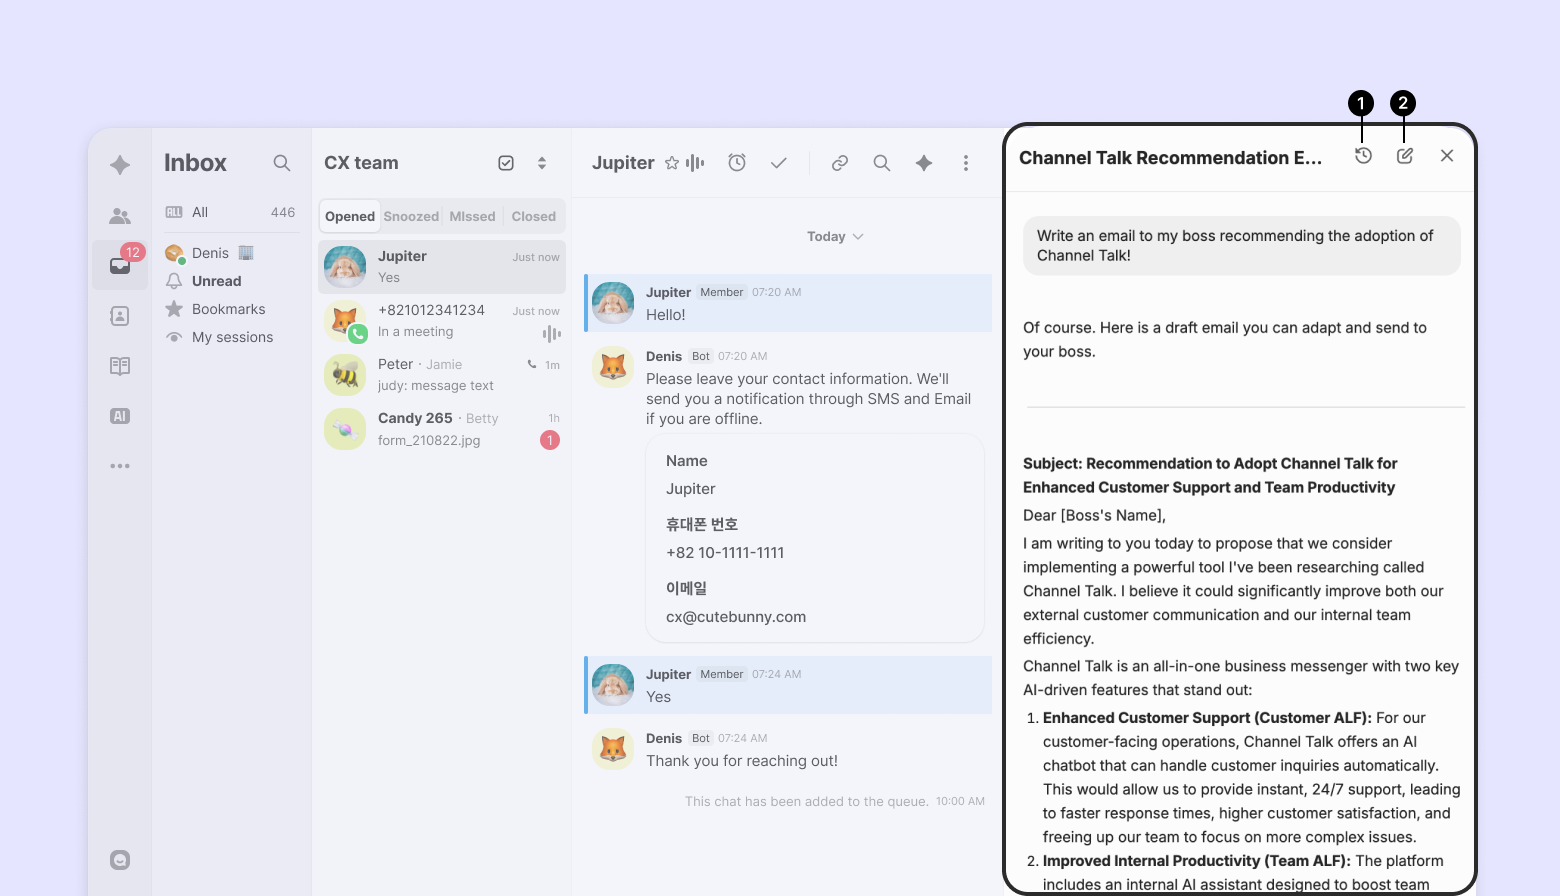Search the Inbox with magnifier icon
The image size is (1560, 896).
282,163
